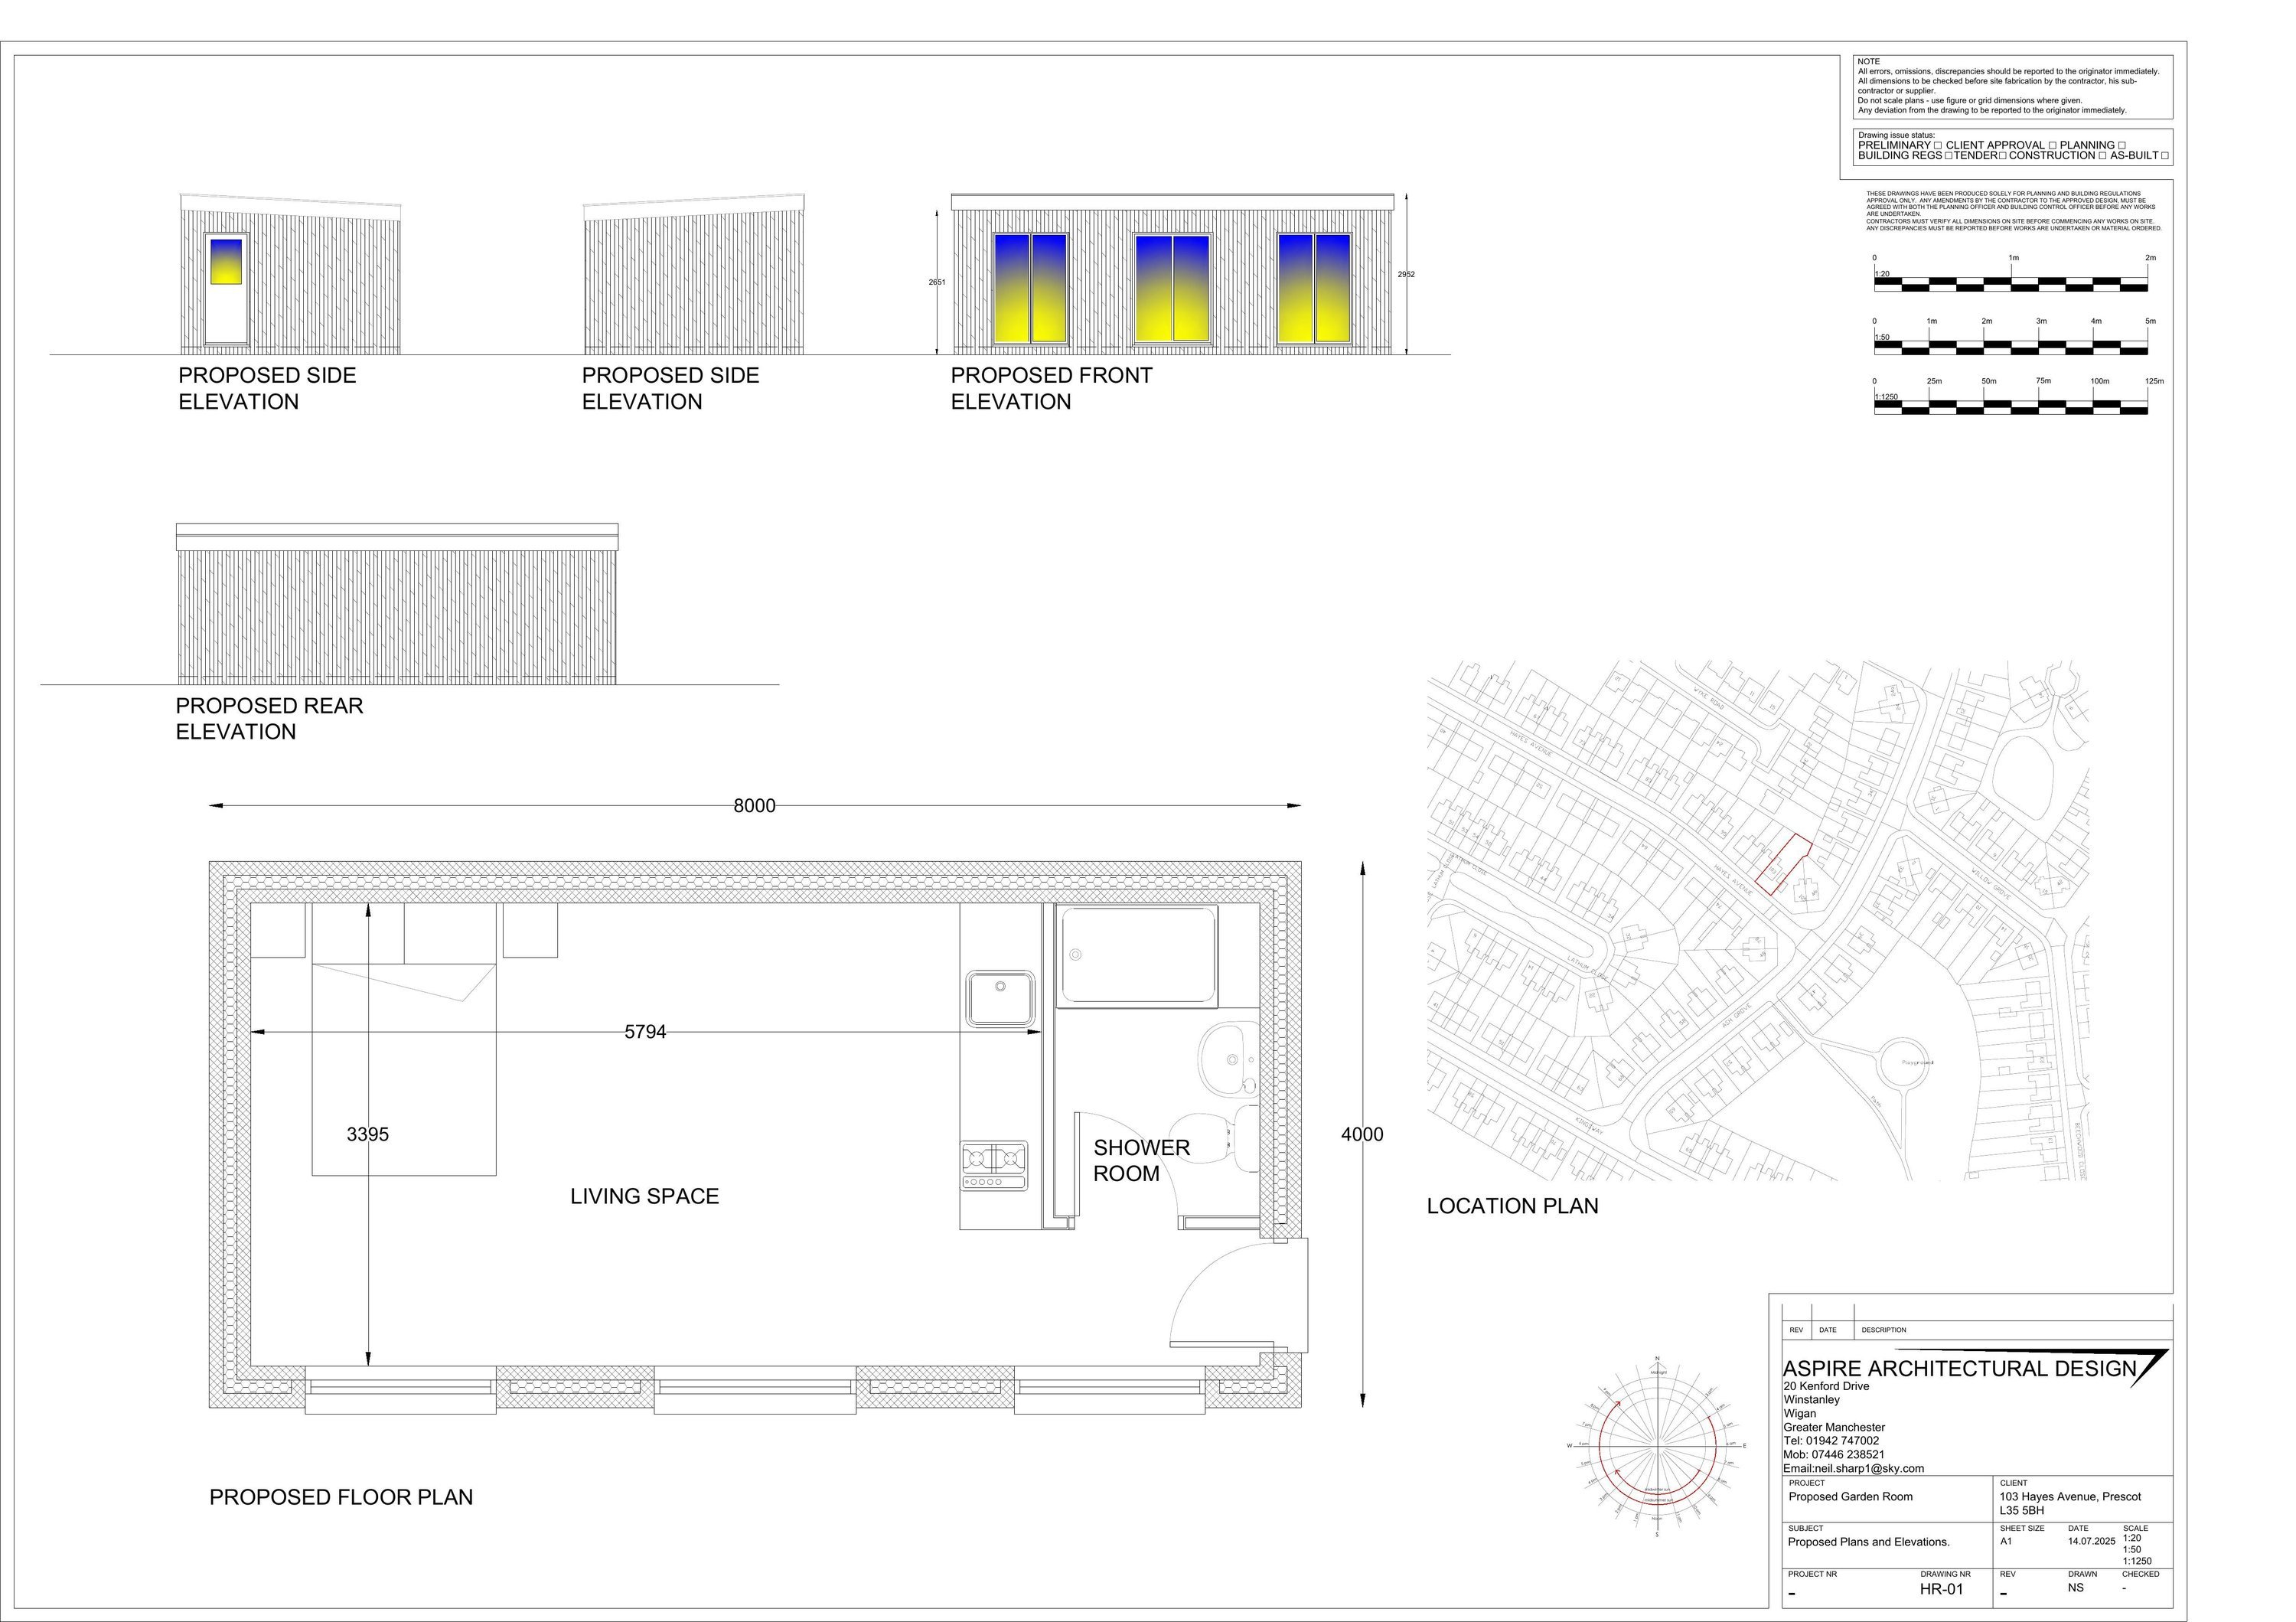Click the 8000 width dimension label
2296x1622 pixels.
click(x=754, y=806)
